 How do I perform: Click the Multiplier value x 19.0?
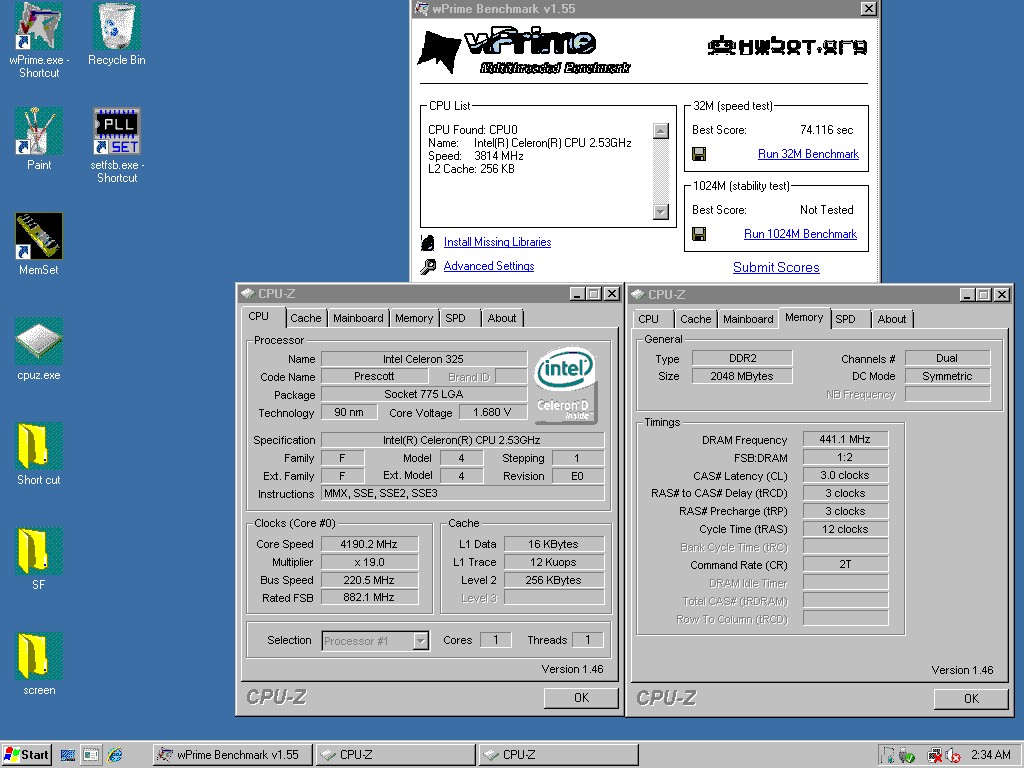click(x=369, y=562)
